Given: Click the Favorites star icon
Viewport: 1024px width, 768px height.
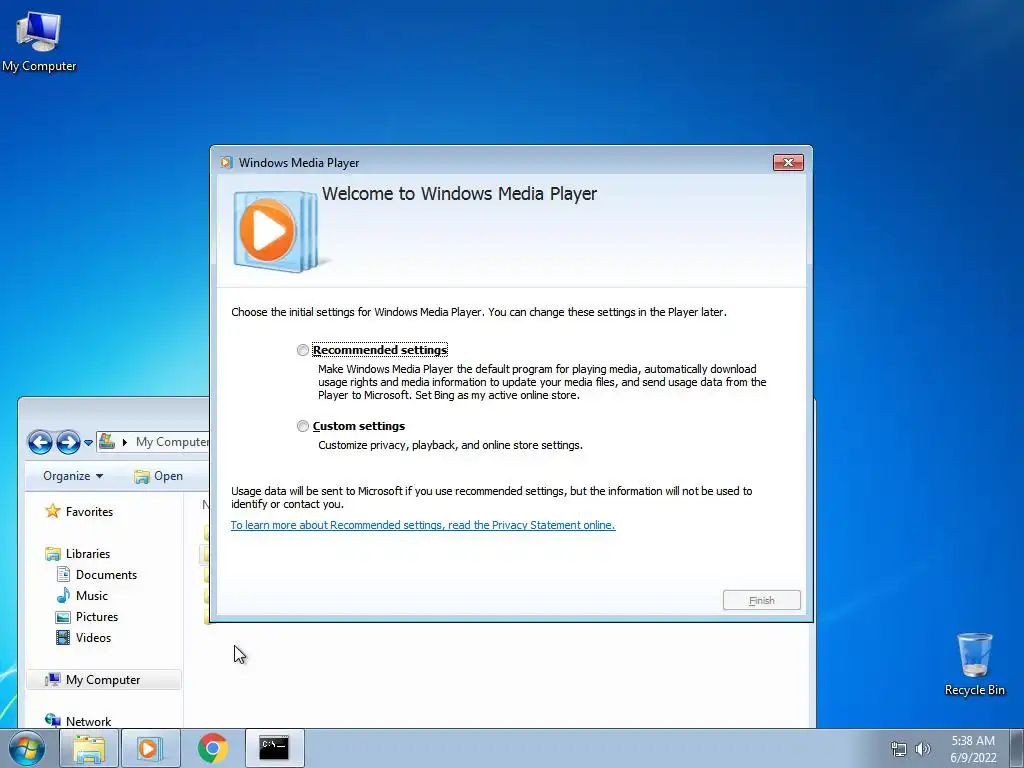Looking at the screenshot, I should pyautogui.click(x=52, y=511).
